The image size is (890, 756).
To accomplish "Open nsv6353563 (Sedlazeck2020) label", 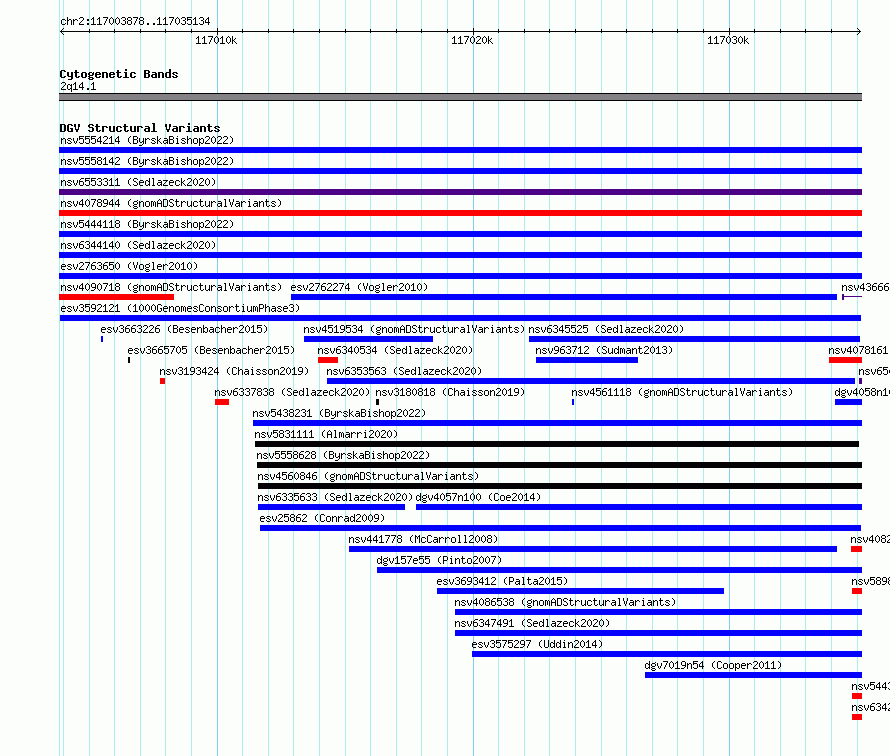I will (404, 371).
